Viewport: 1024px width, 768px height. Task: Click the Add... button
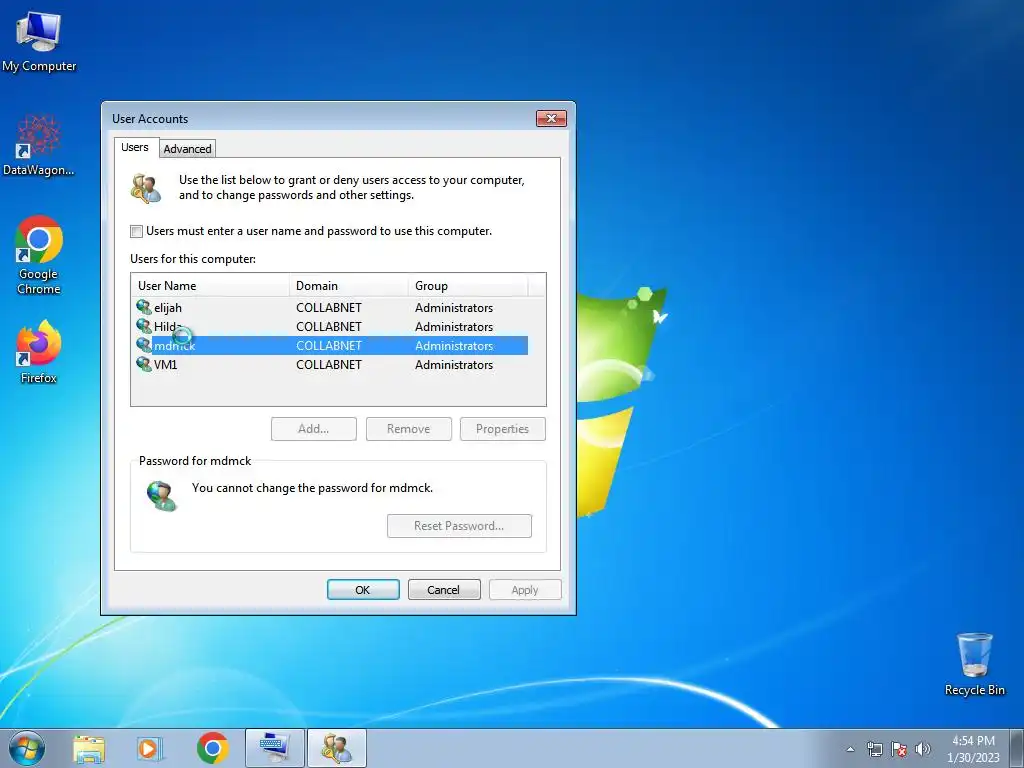pyautogui.click(x=313, y=429)
